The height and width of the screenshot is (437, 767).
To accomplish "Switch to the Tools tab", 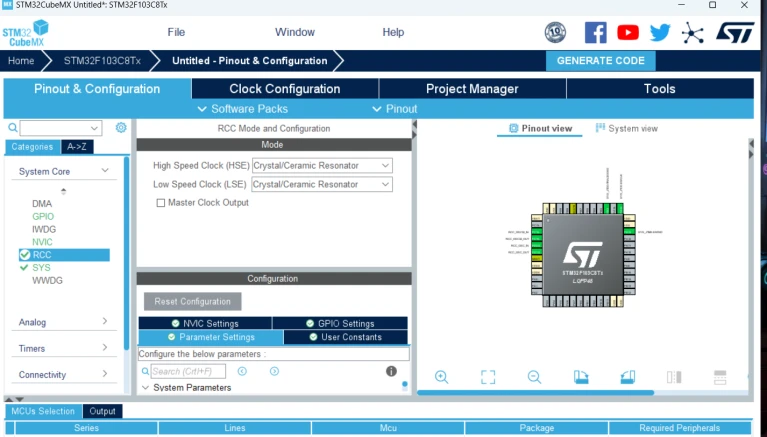I will tap(659, 89).
